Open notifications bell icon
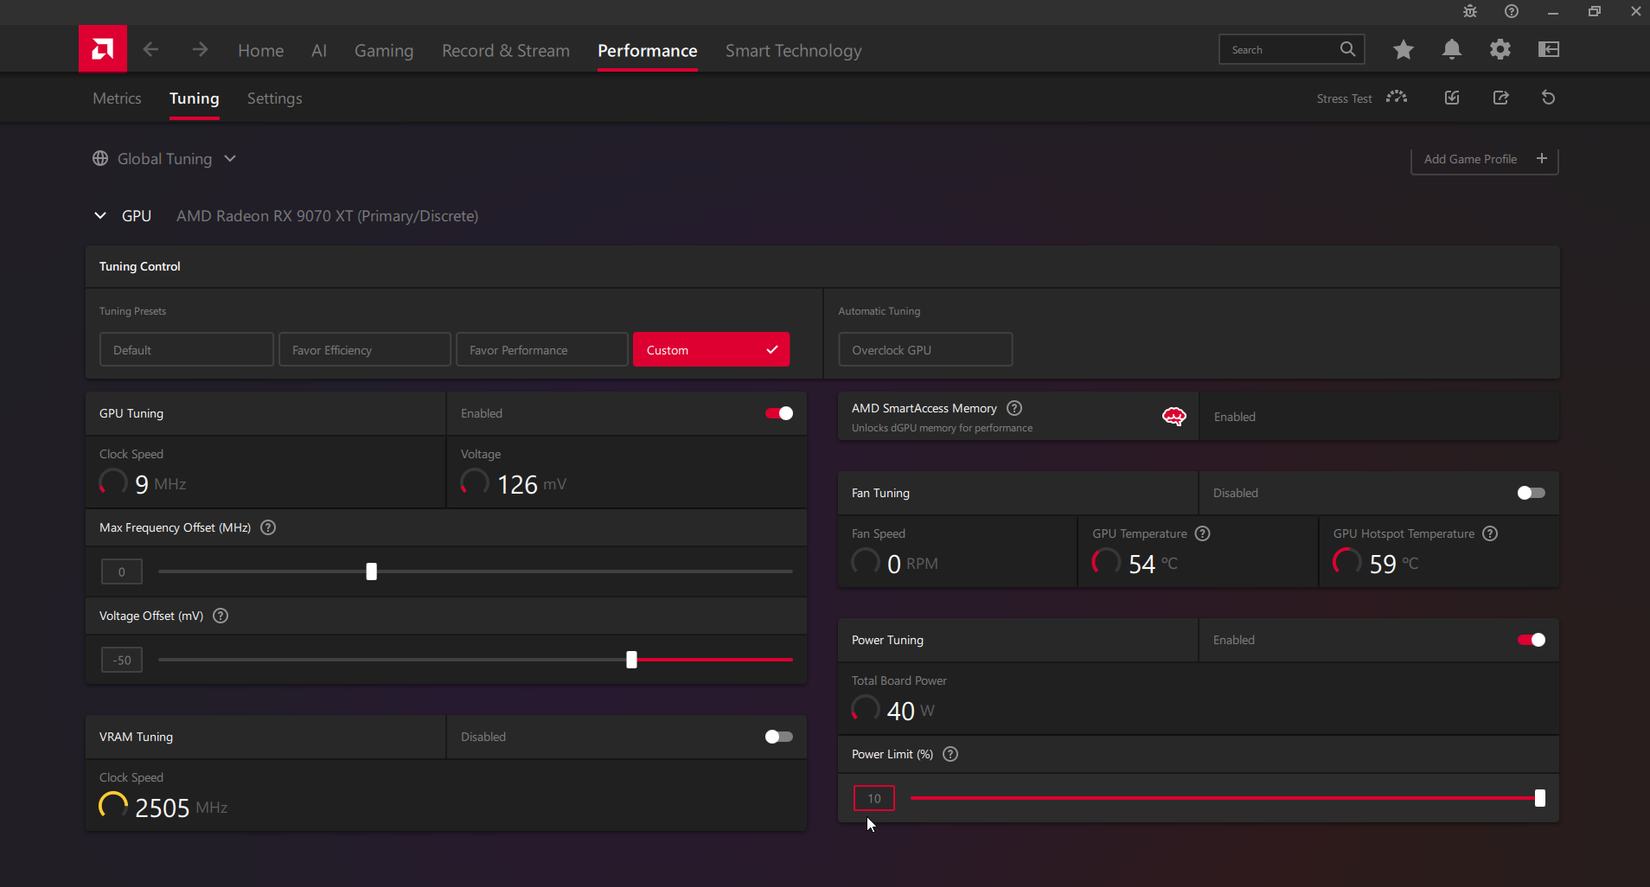 coord(1452,50)
